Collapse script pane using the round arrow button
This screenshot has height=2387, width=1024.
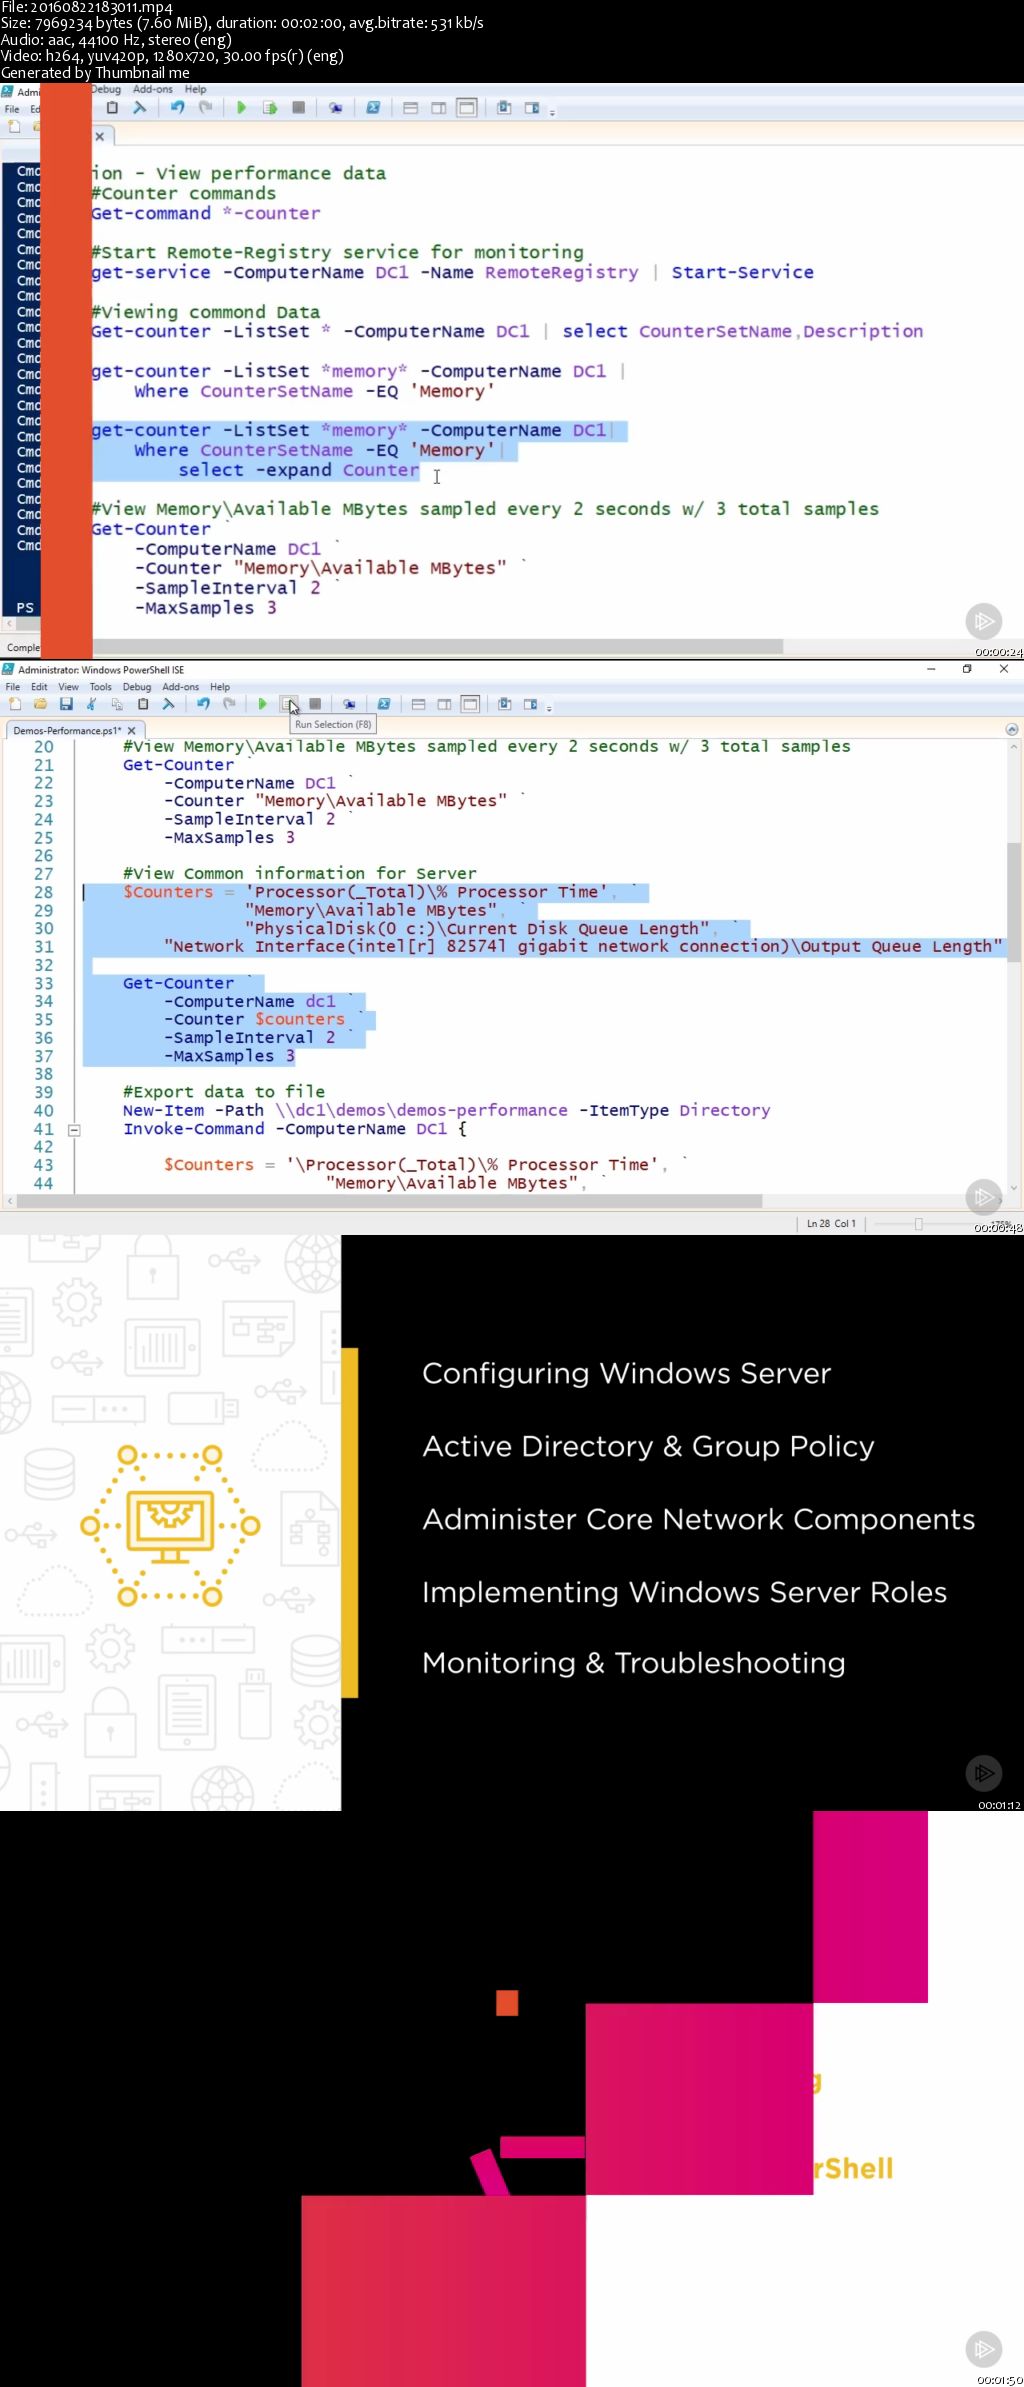tap(1011, 730)
